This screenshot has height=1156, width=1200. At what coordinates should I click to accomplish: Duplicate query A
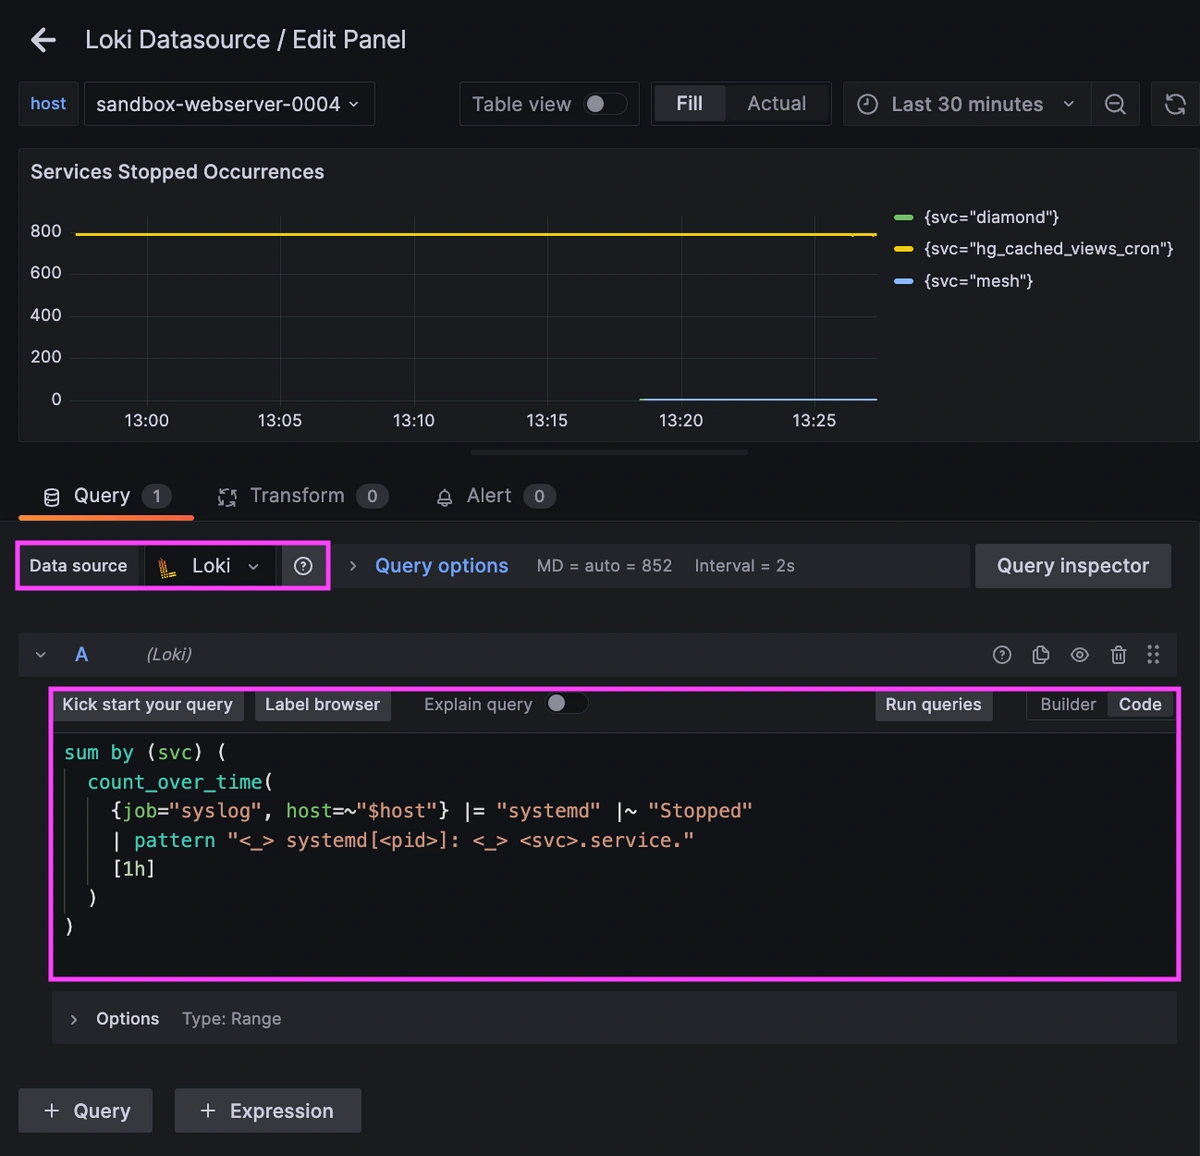tap(1041, 655)
